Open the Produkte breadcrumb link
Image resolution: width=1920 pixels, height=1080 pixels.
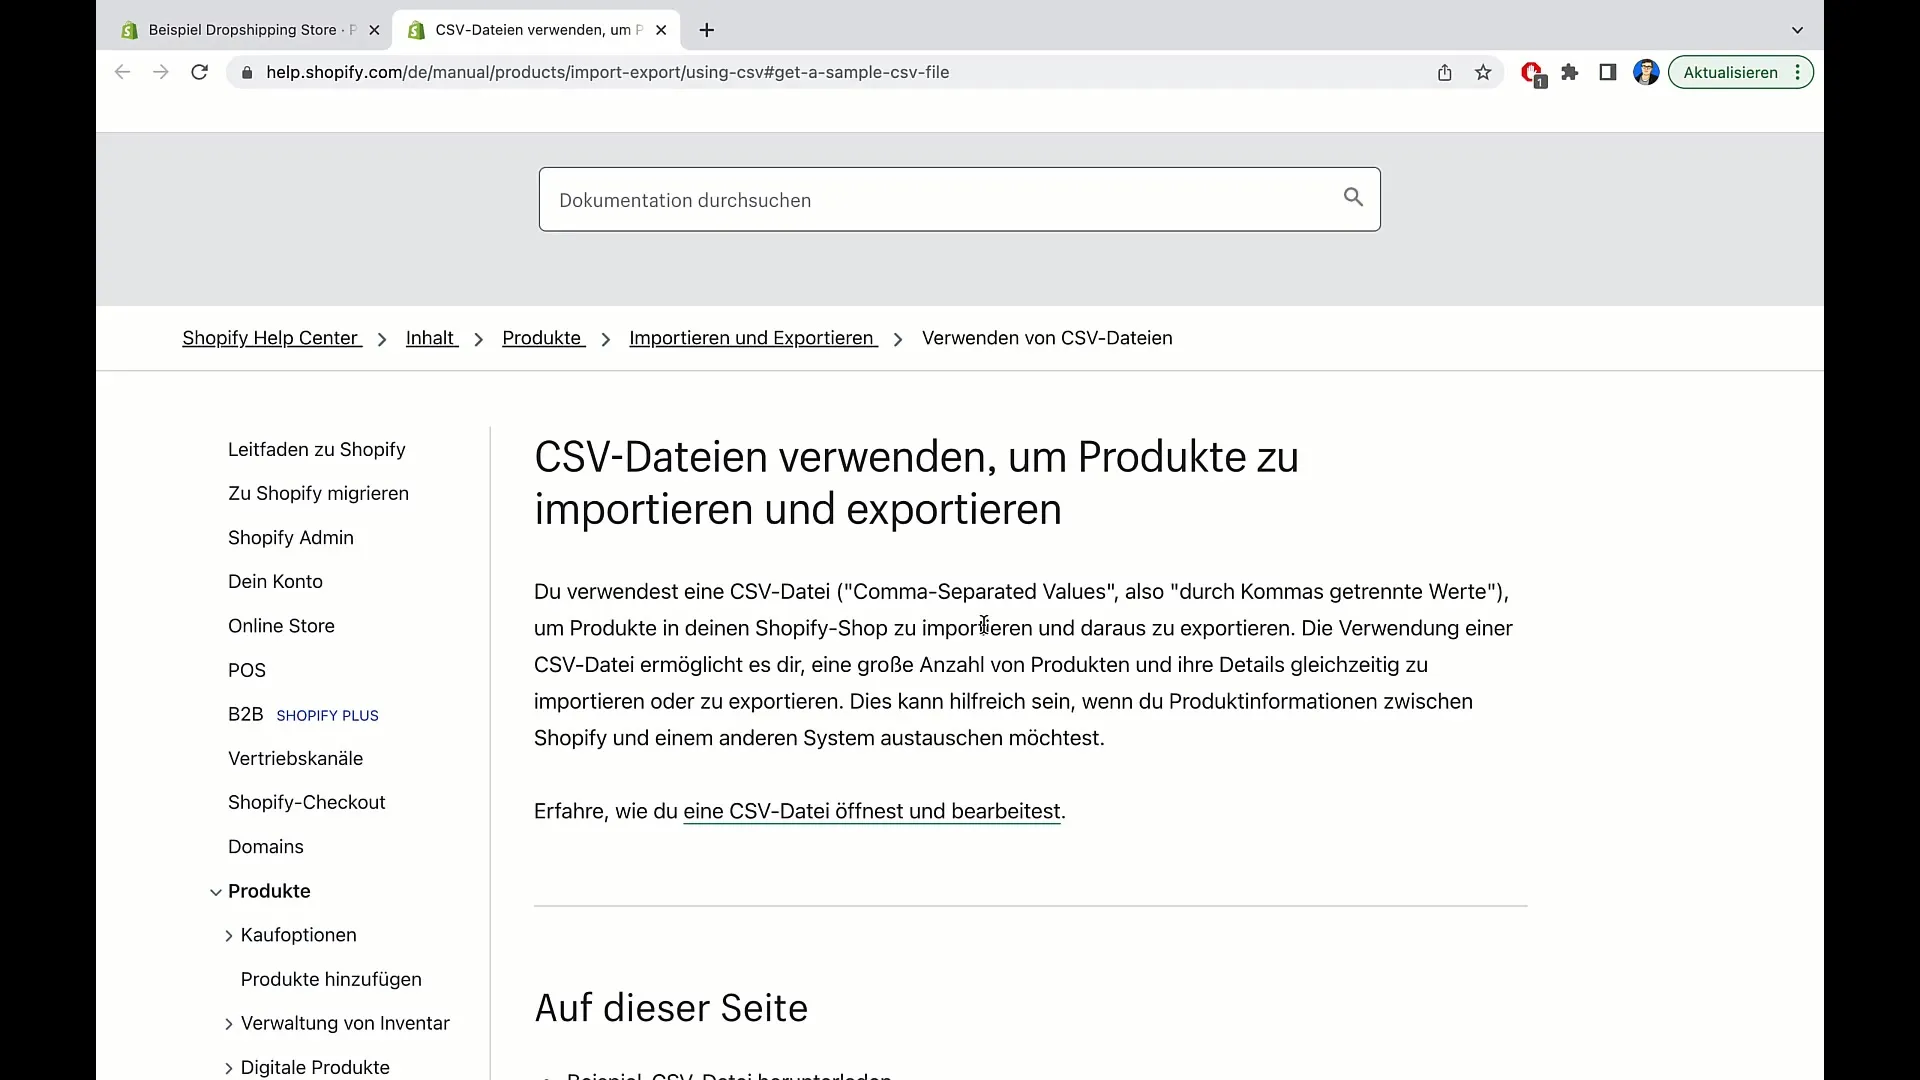(543, 338)
